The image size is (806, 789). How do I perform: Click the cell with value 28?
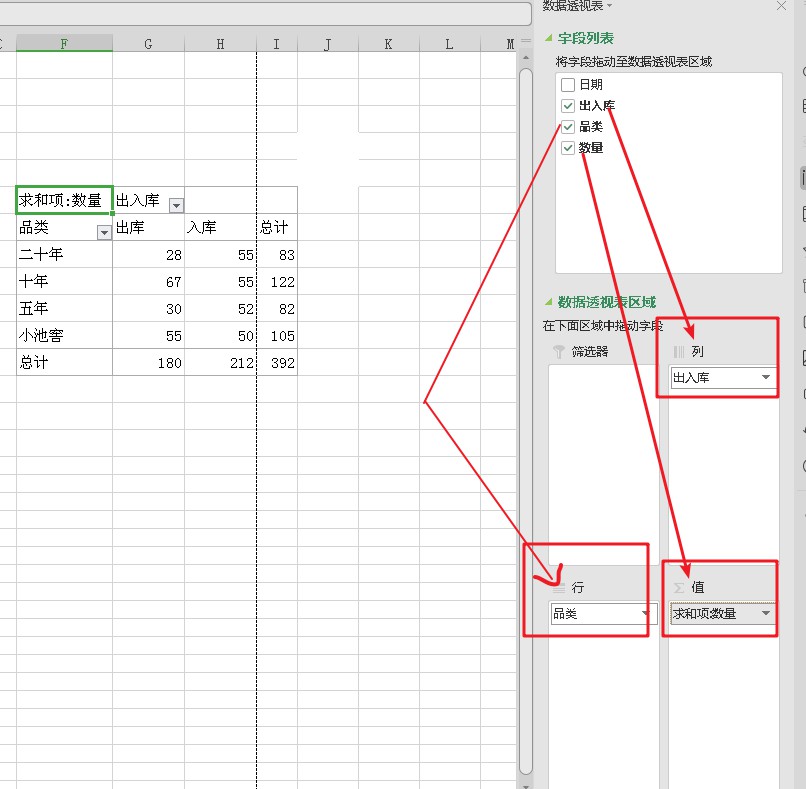click(x=148, y=254)
